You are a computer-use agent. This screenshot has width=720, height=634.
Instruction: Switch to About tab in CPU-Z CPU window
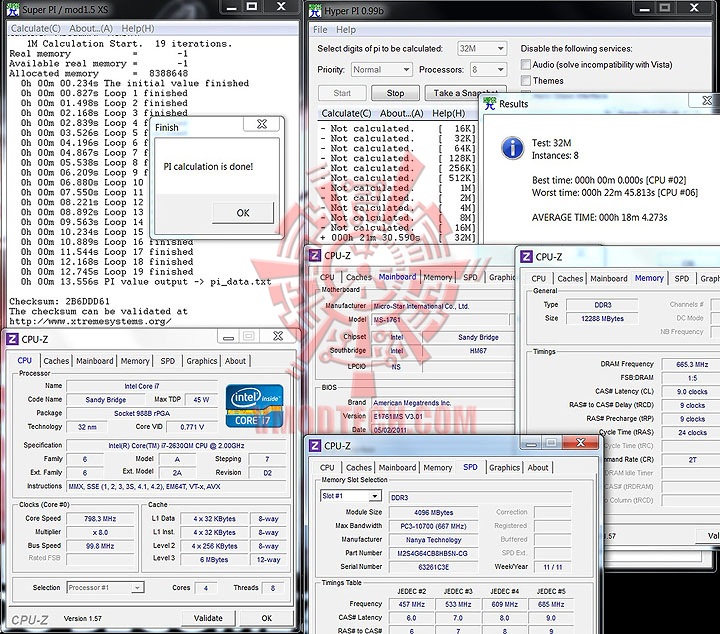(x=235, y=361)
